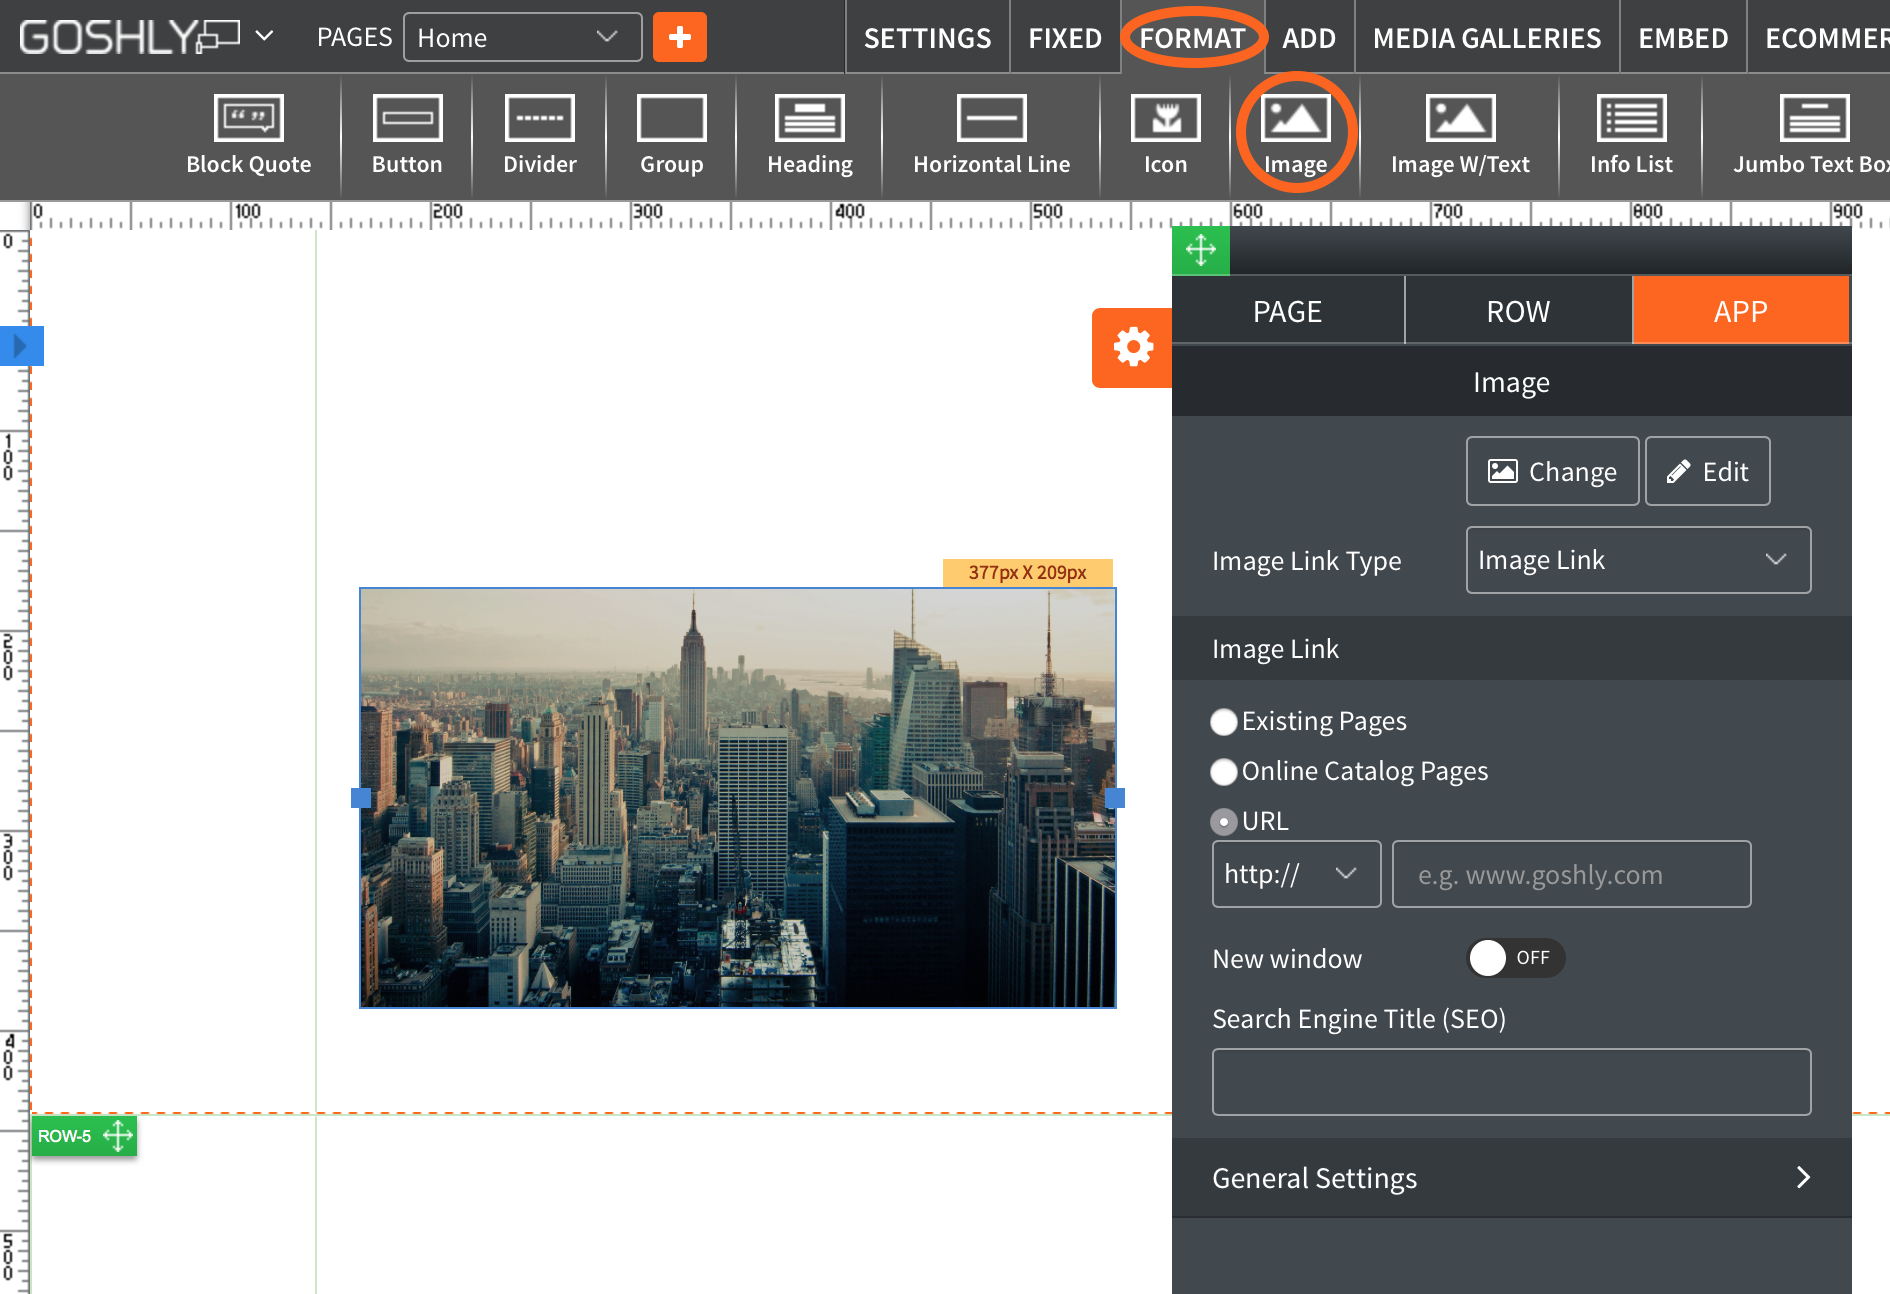Viewport: 1890px width, 1294px height.
Task: Select the Icon element tool
Action: click(1165, 135)
